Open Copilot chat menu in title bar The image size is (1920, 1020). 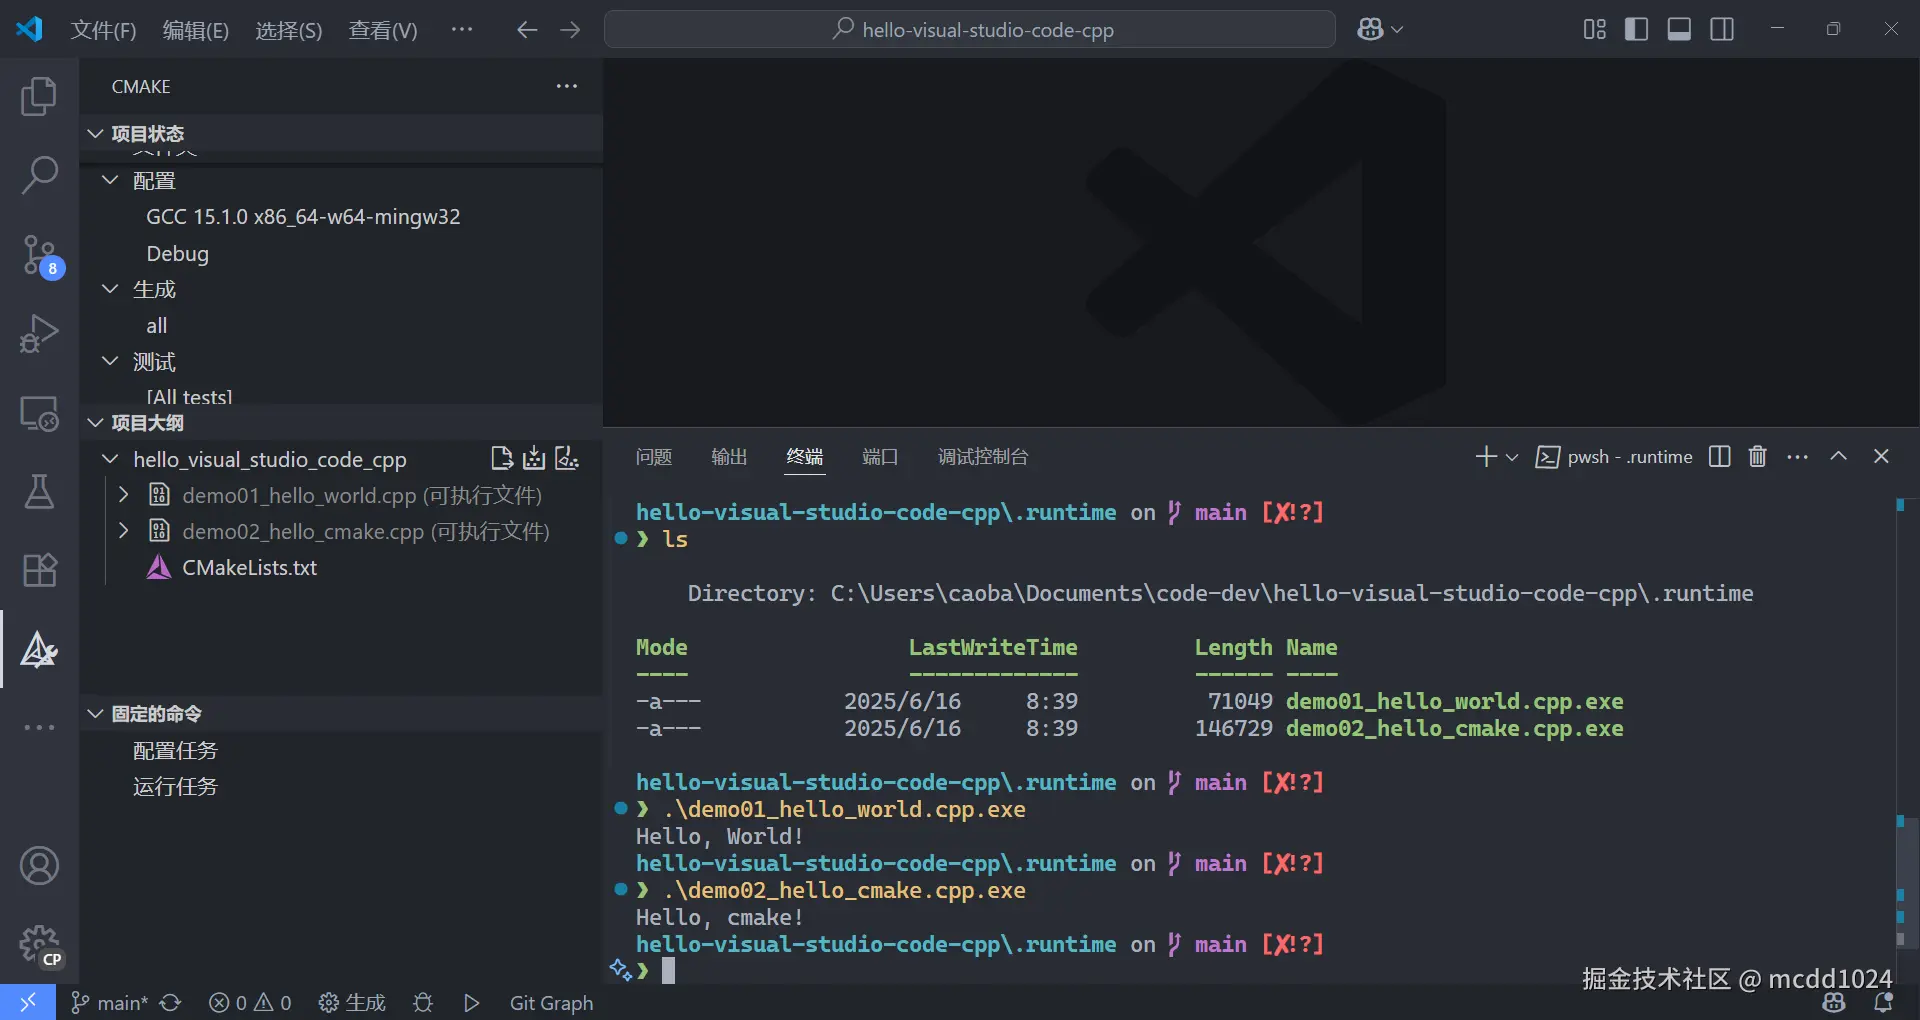pos(1380,30)
